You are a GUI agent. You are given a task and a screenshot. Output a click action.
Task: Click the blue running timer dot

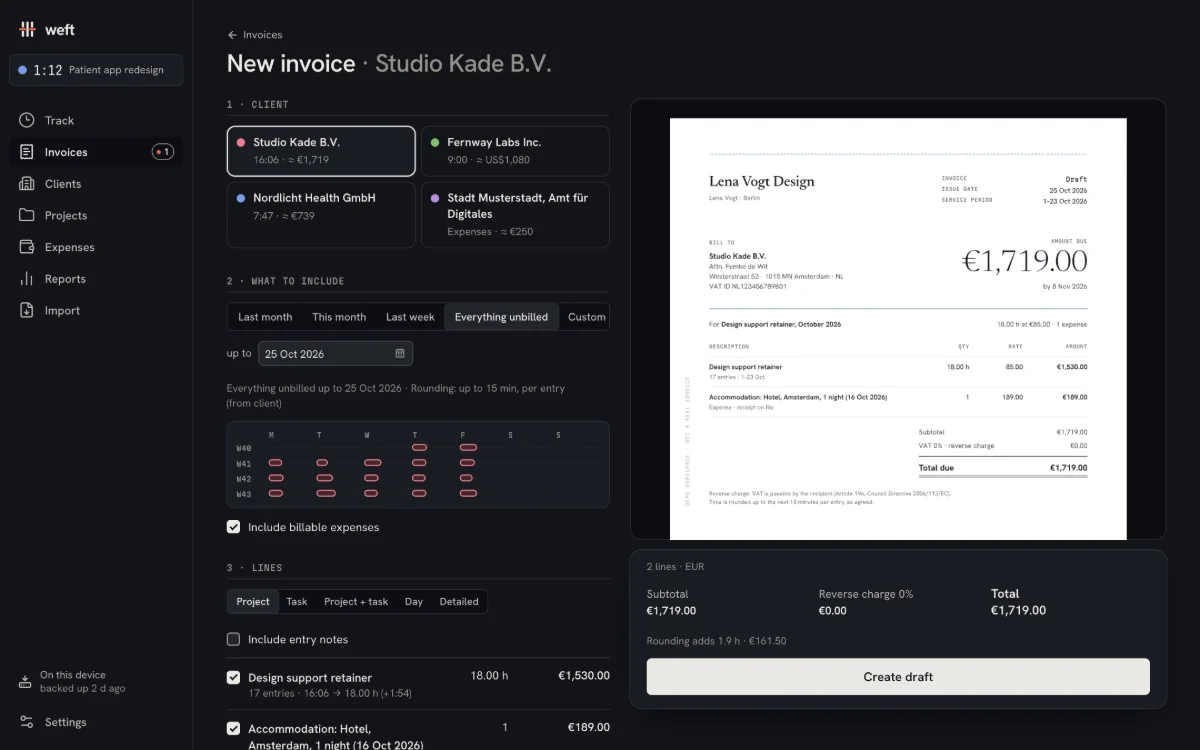(23, 70)
